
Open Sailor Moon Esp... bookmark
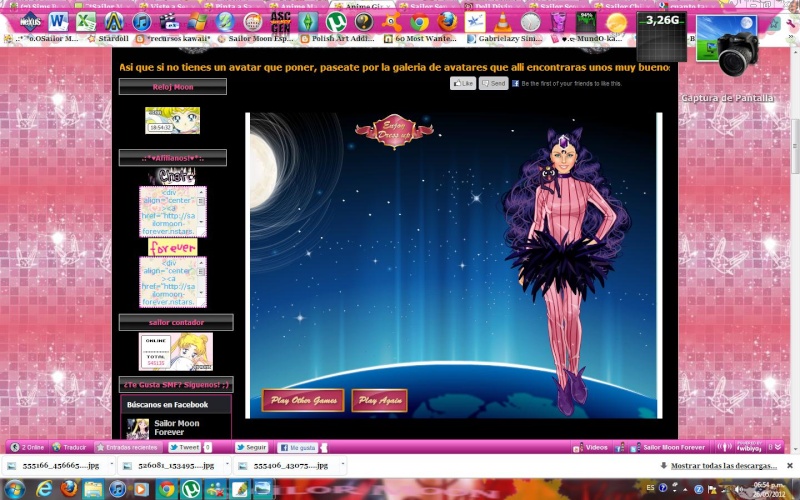(255, 38)
